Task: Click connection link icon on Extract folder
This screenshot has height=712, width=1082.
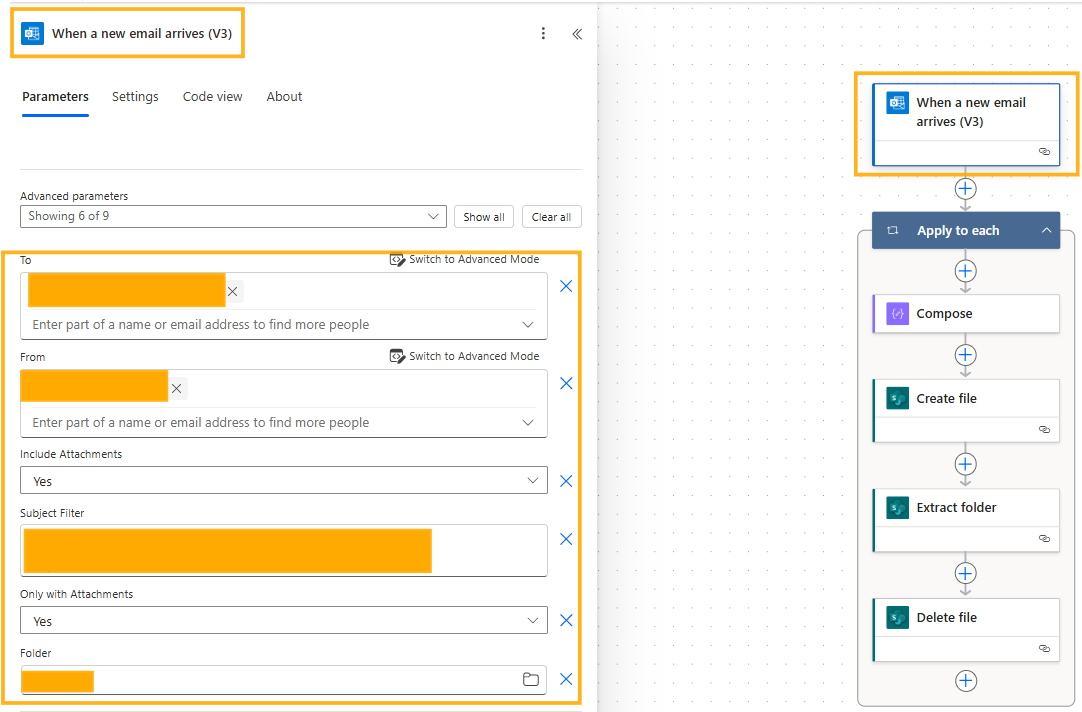Action: (x=1044, y=538)
